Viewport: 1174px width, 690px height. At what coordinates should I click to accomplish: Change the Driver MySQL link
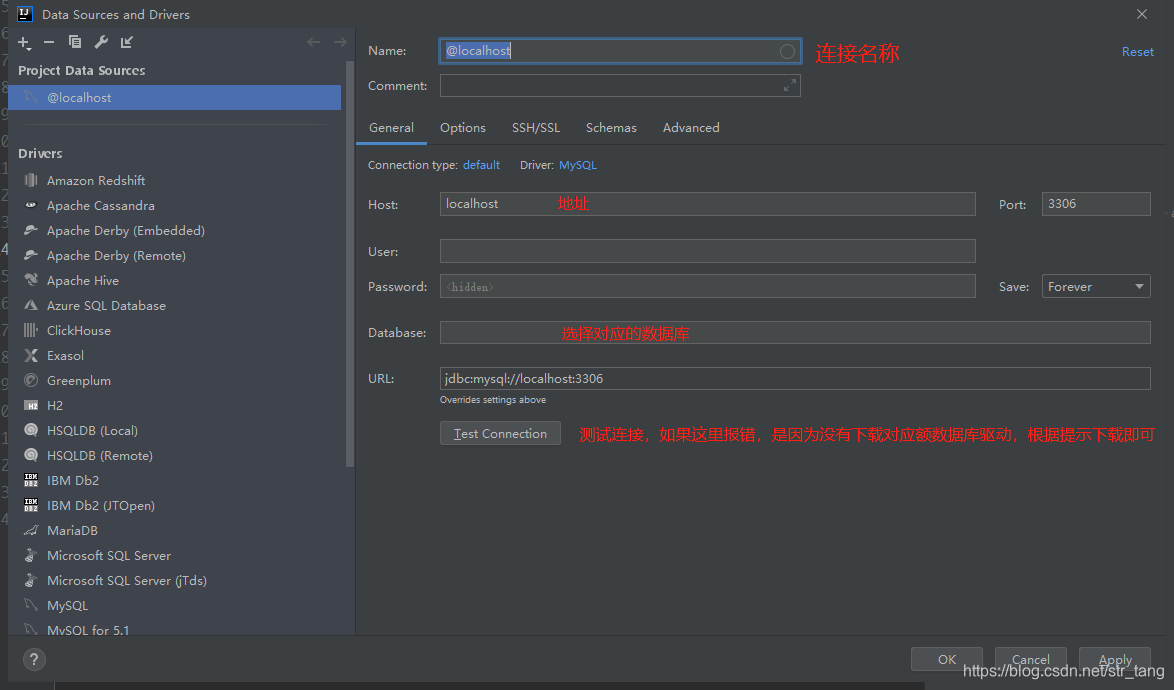pos(577,165)
